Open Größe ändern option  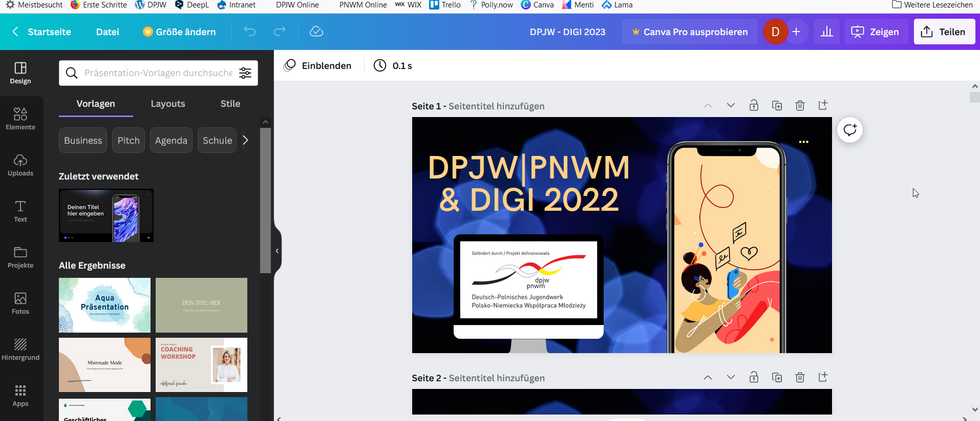tap(179, 32)
